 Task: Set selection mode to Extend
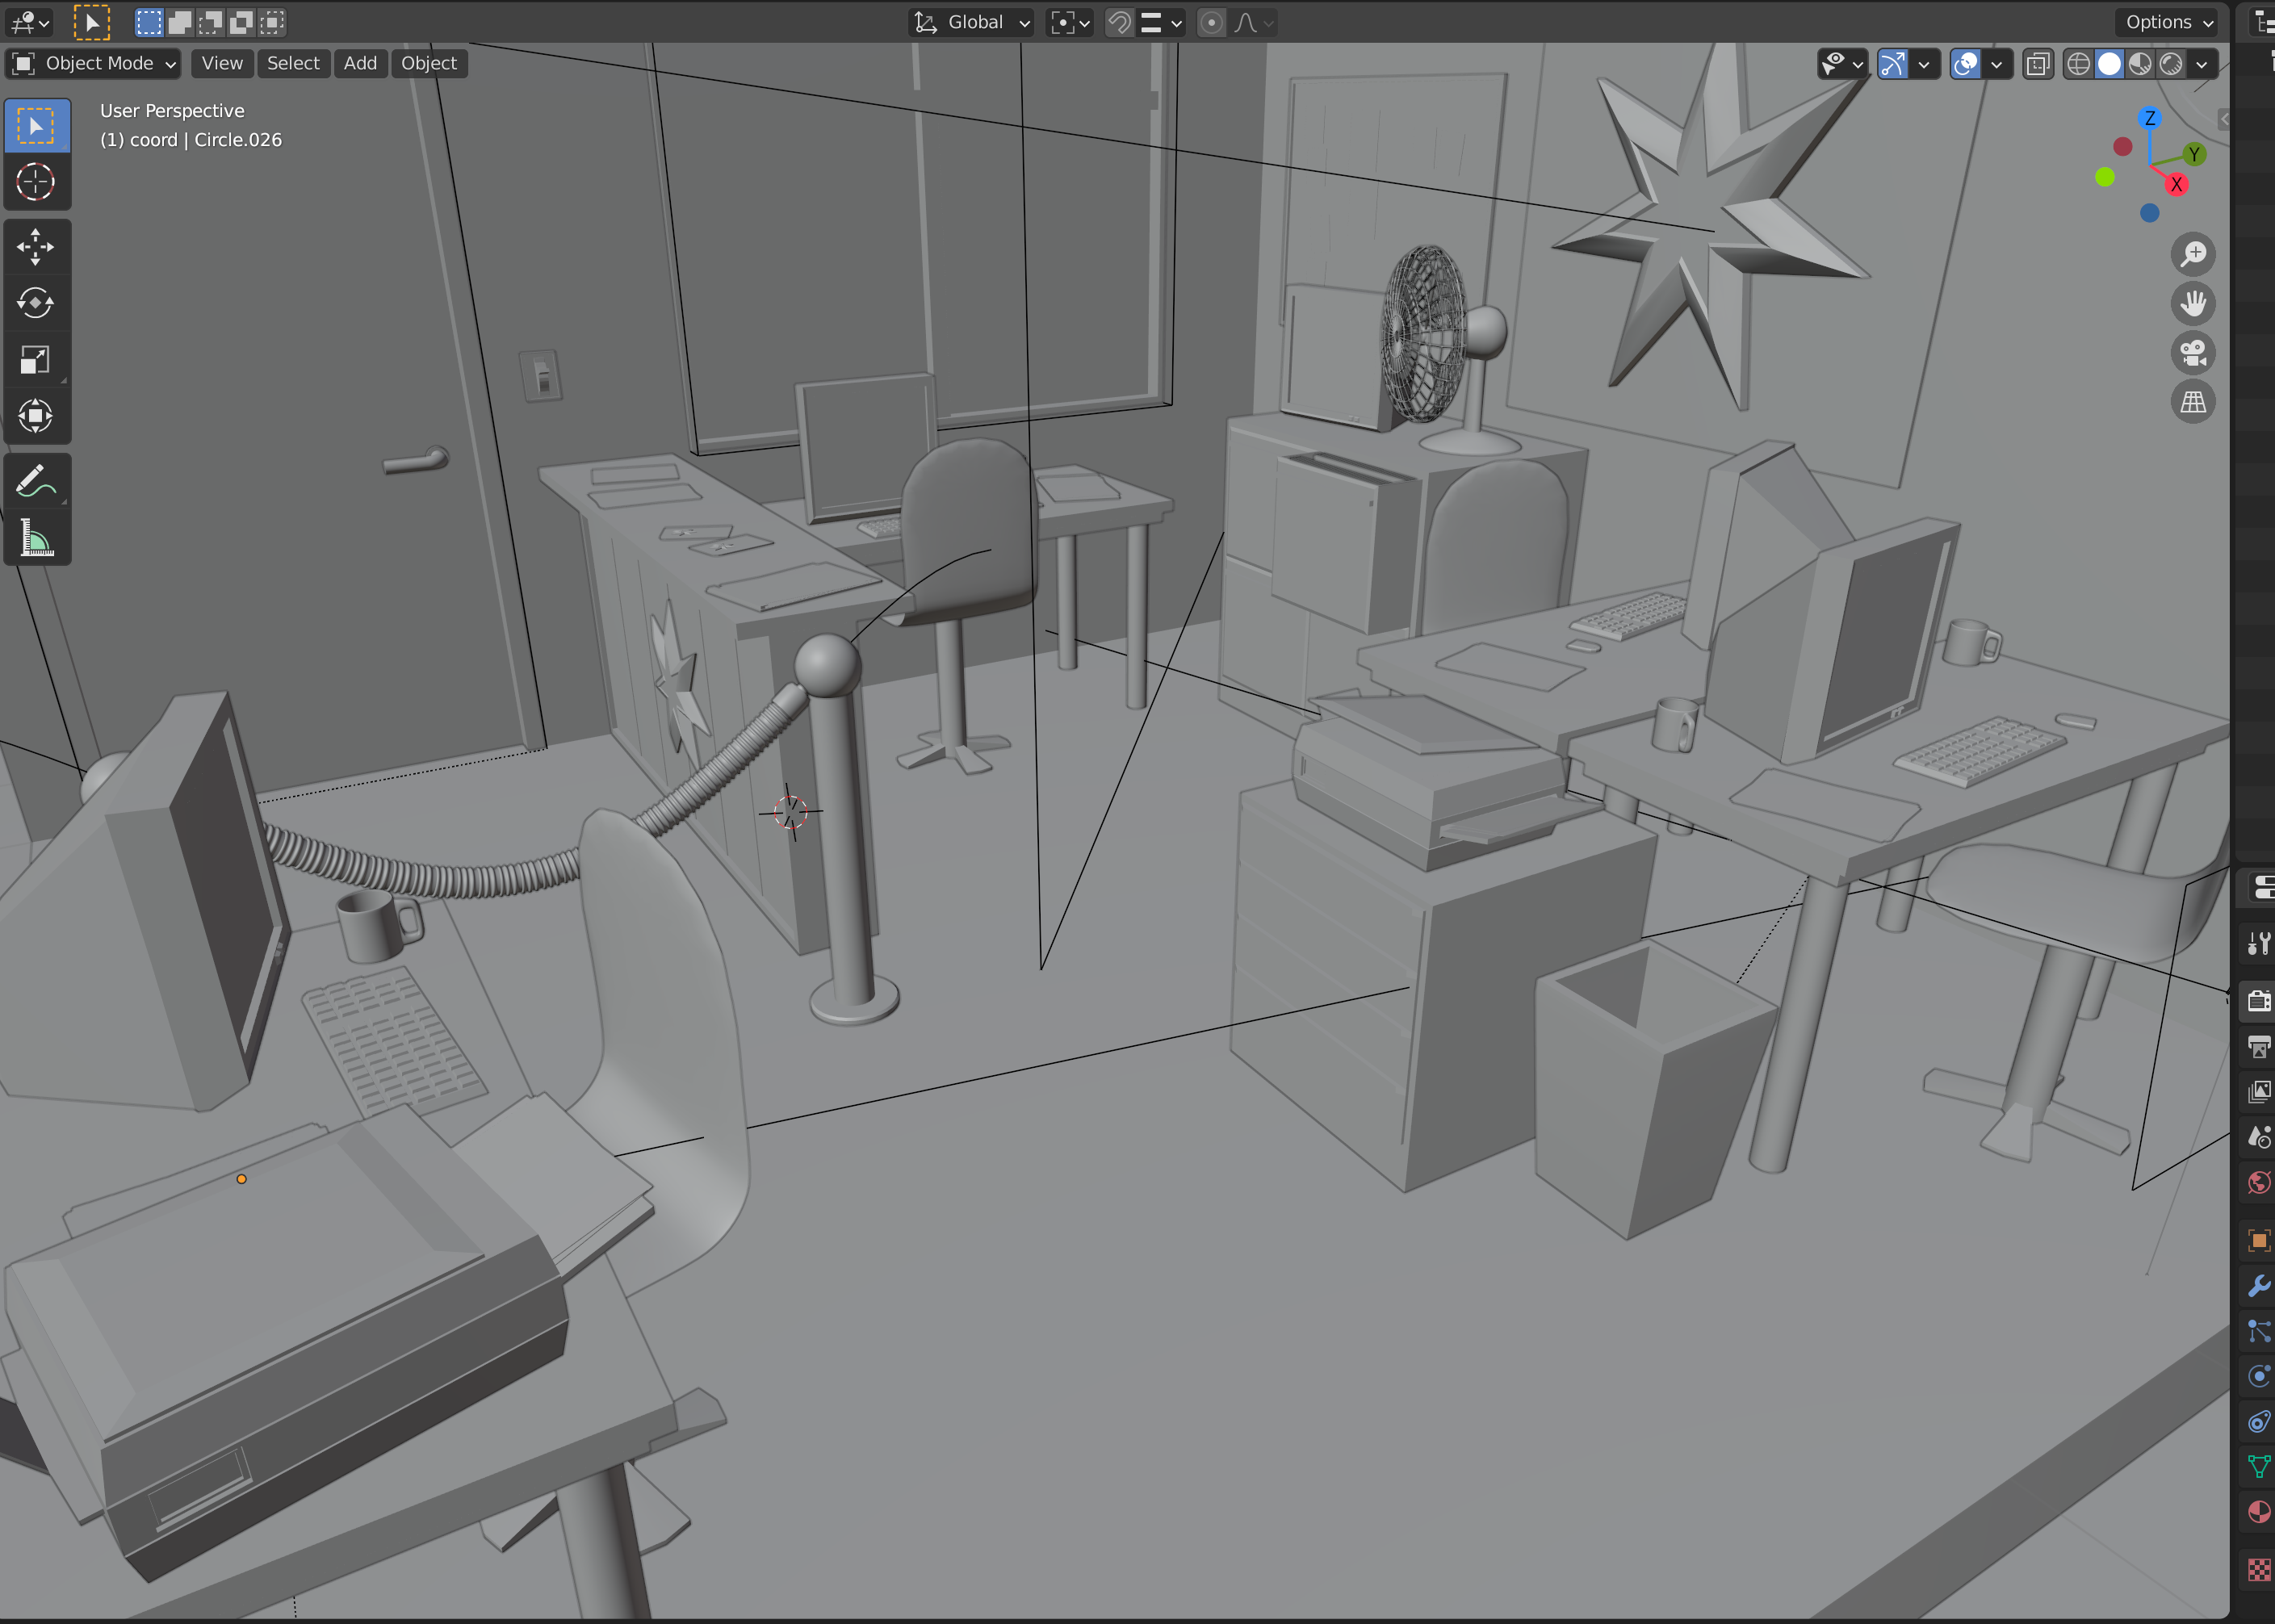[x=180, y=22]
